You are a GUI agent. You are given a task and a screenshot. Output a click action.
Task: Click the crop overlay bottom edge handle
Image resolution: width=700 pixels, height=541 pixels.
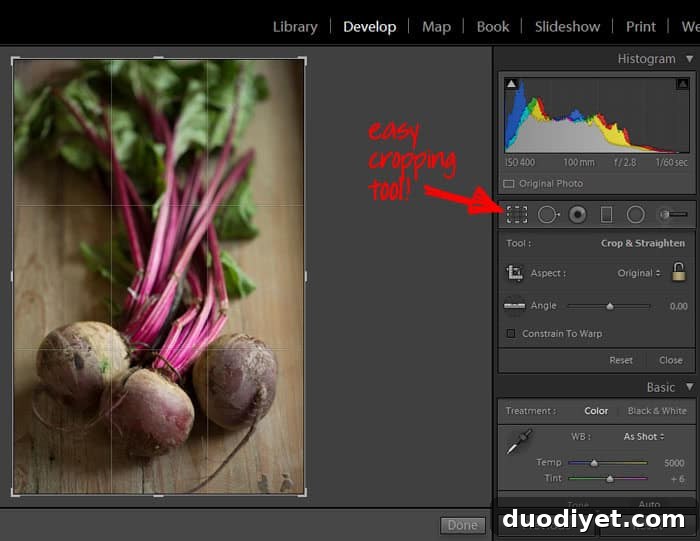tap(158, 495)
